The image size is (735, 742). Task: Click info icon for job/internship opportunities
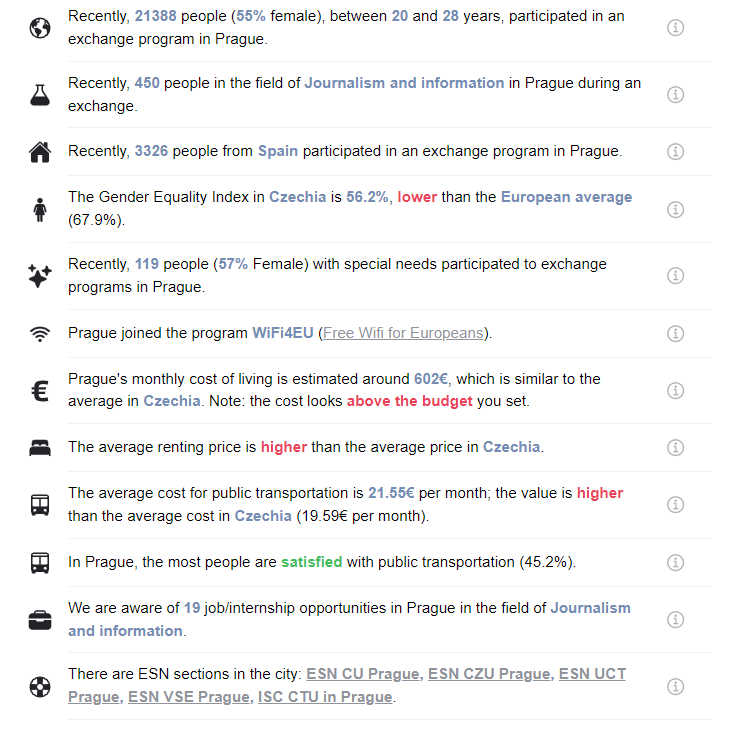[x=675, y=619]
